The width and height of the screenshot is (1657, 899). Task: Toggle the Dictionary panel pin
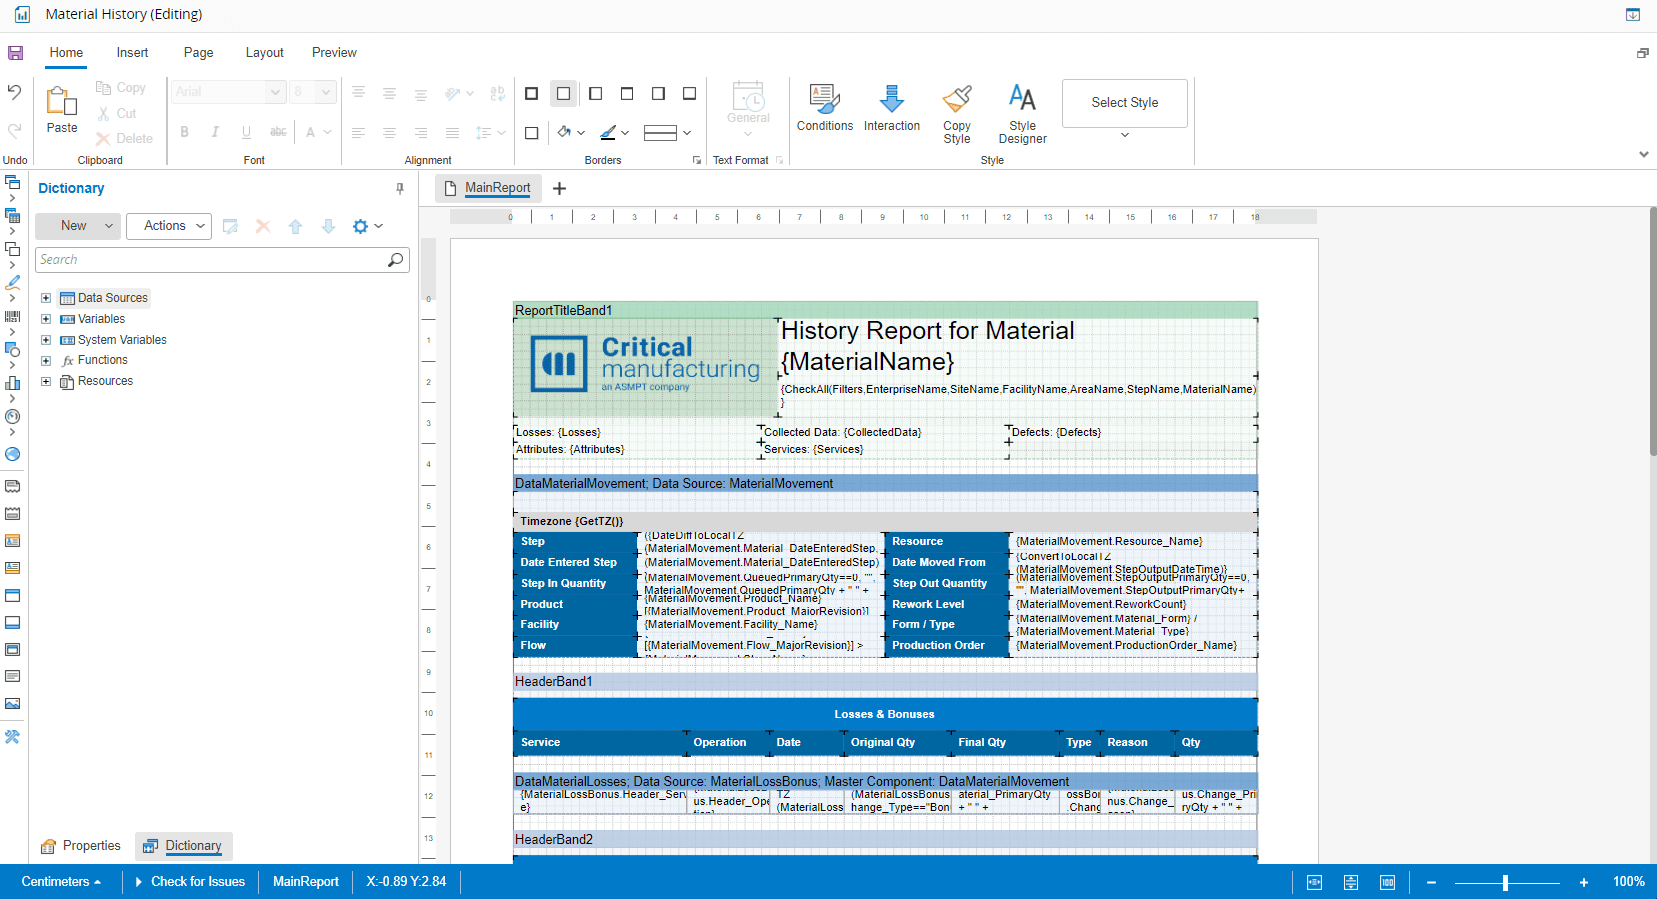[x=400, y=188]
